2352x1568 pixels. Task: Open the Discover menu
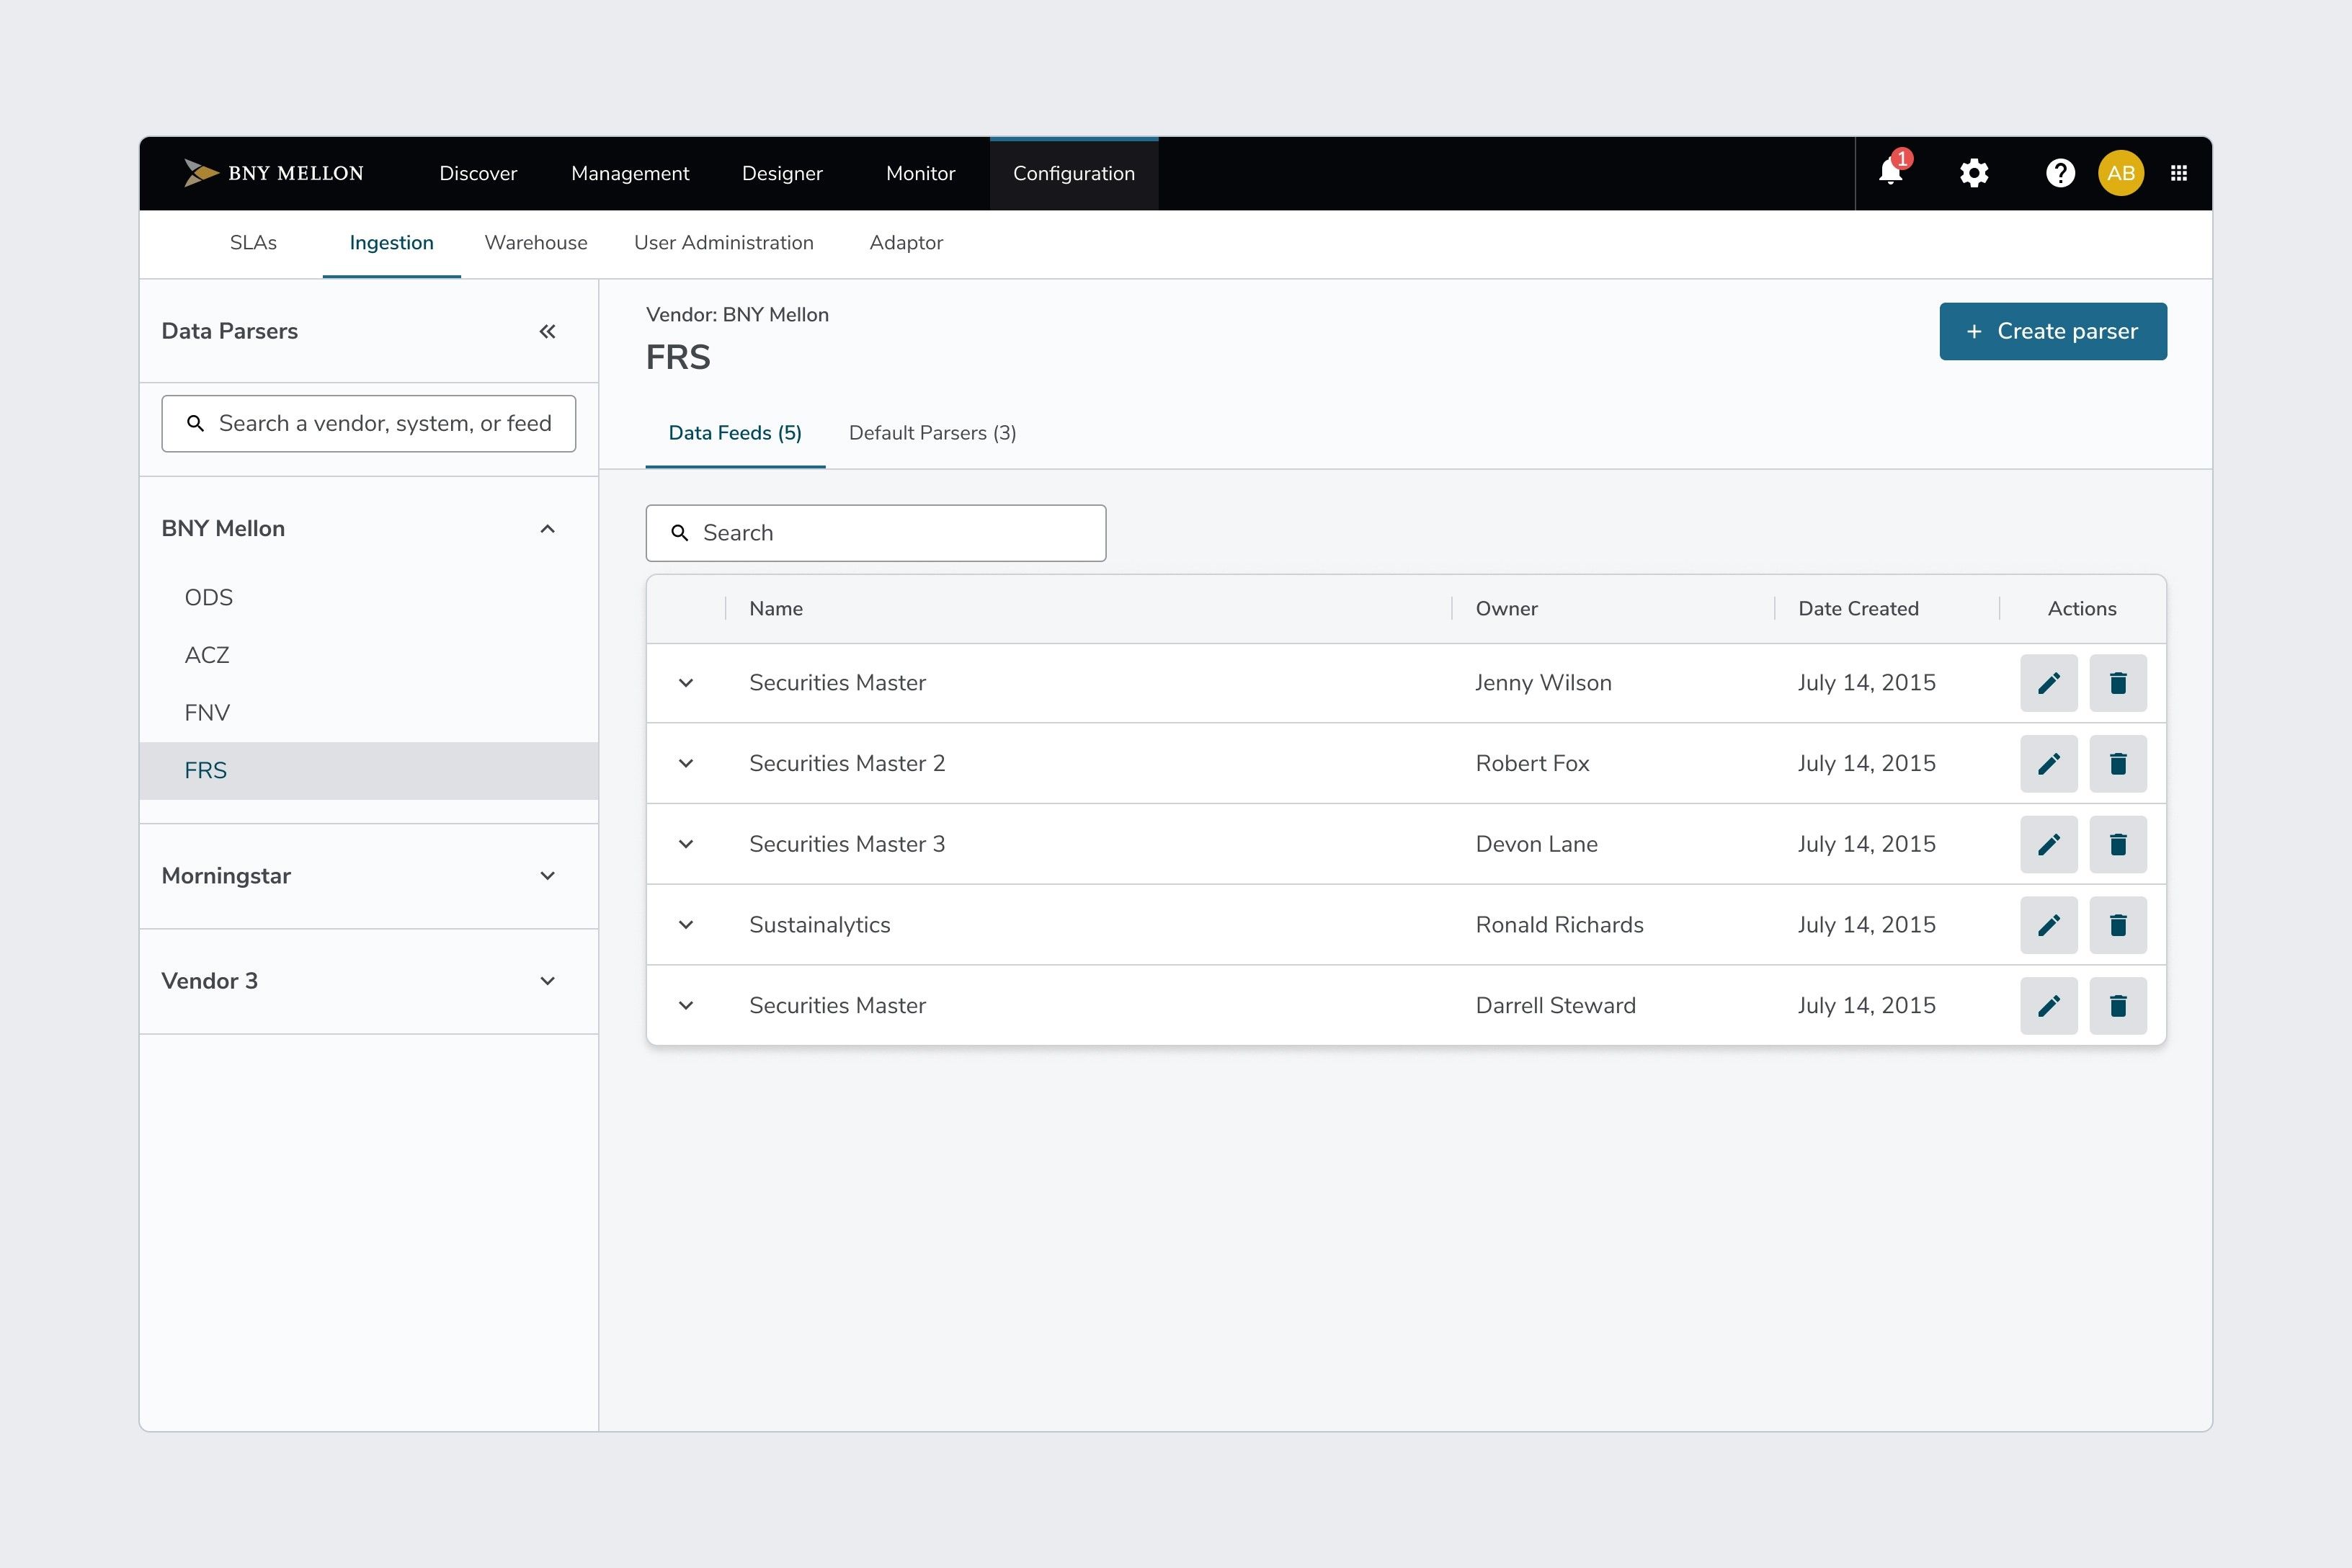coord(478,173)
